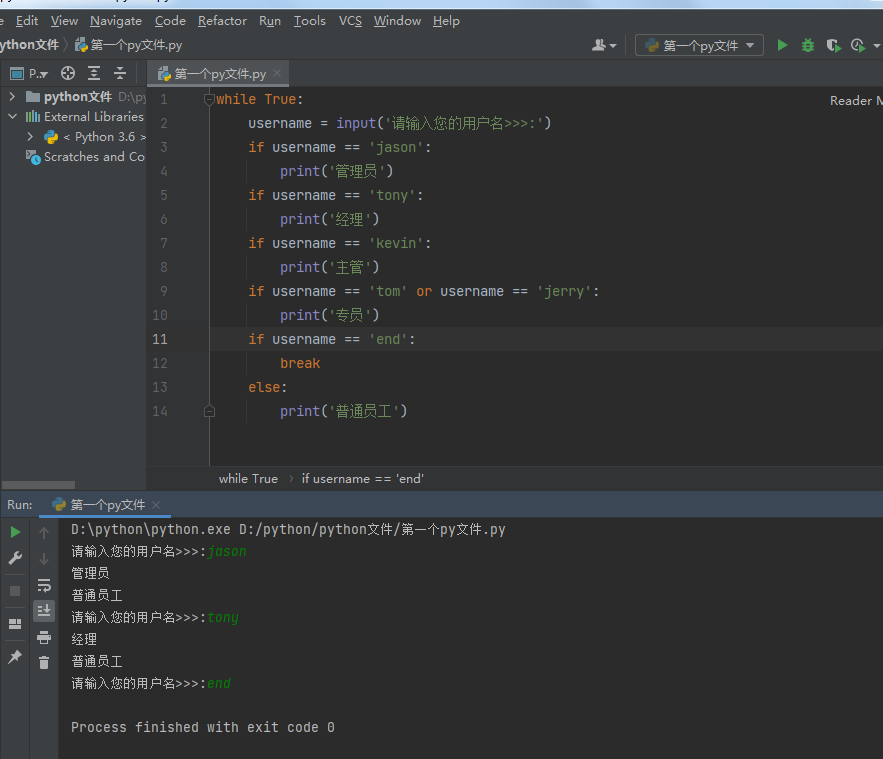The width and height of the screenshot is (883, 759).
Task: Toggle soft-wrap in the Run console
Action: click(x=44, y=585)
